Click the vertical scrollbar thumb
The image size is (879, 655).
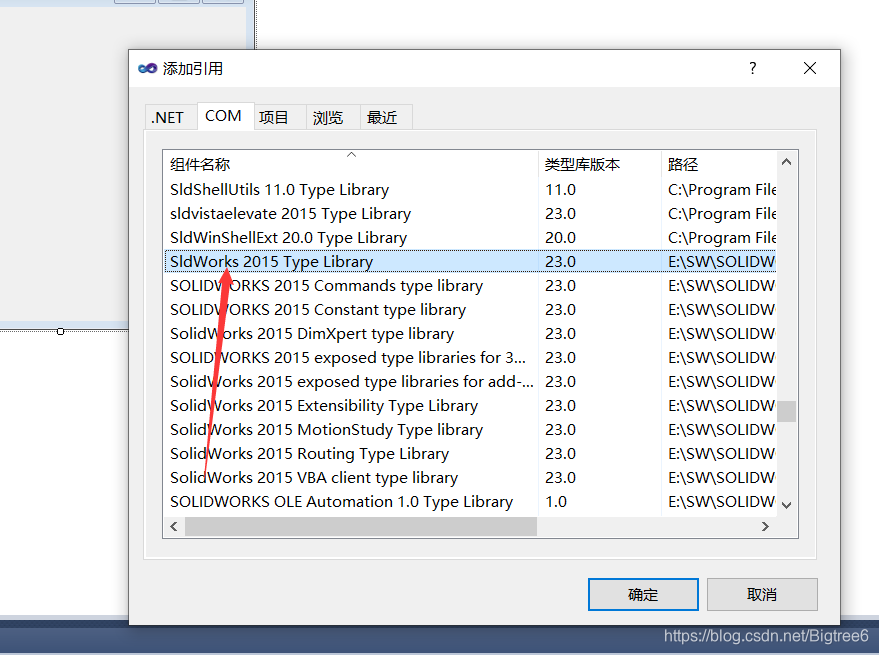787,411
